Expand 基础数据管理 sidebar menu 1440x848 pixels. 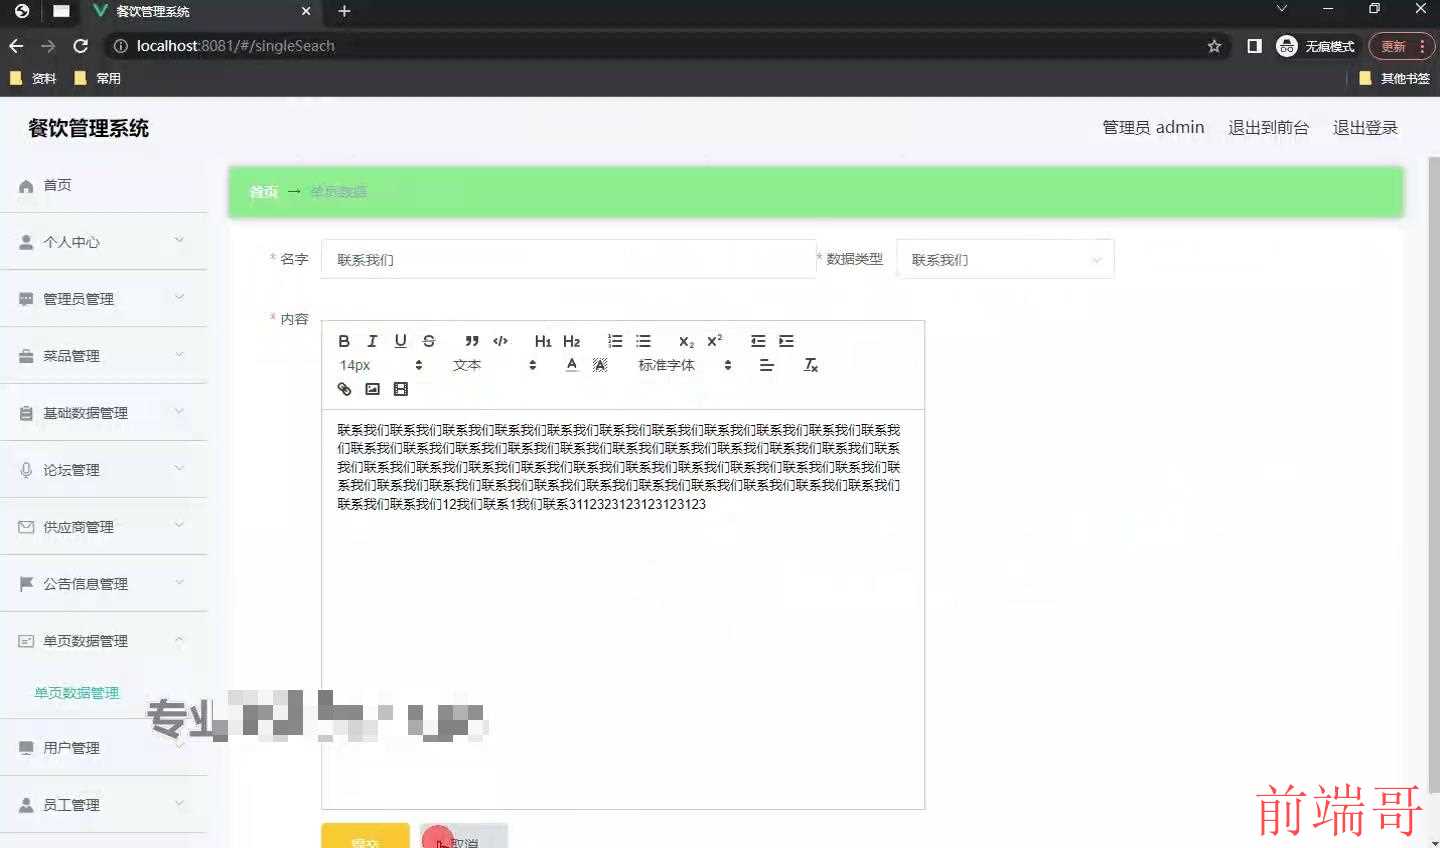click(x=104, y=413)
